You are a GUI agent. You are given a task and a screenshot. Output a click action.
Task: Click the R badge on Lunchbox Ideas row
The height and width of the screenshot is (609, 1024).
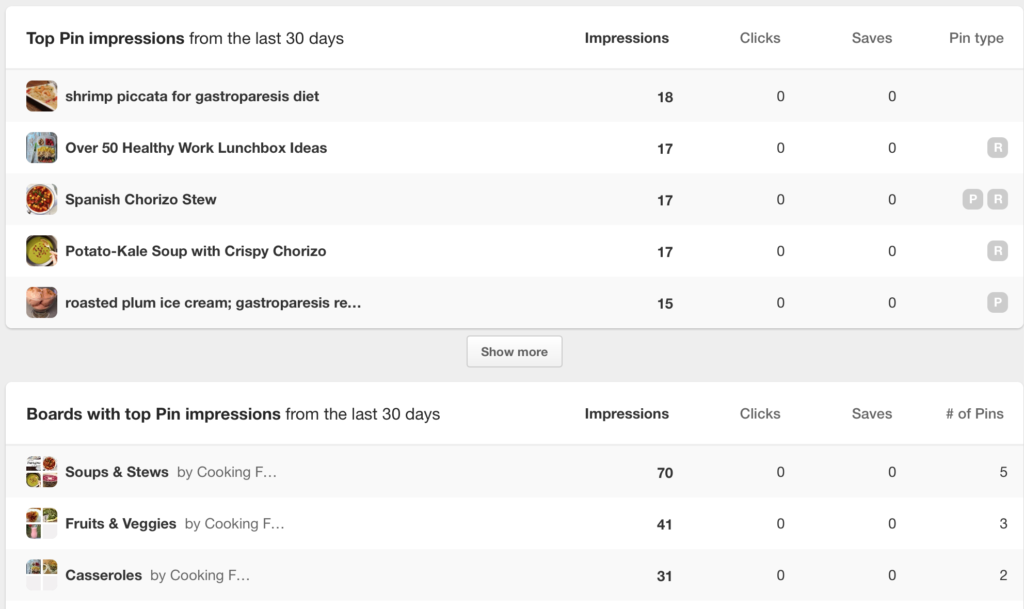996,148
